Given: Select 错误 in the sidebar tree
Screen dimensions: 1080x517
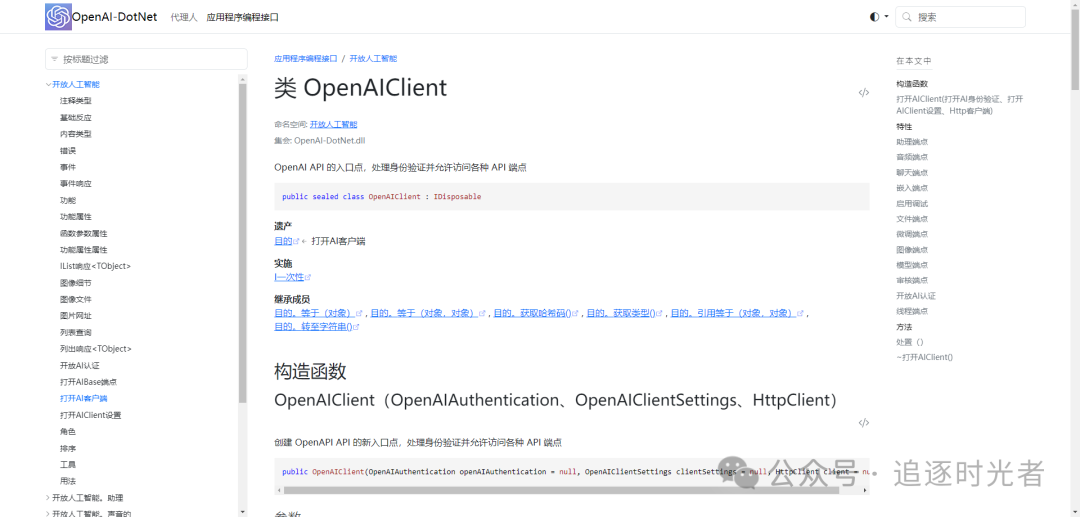Looking at the screenshot, I should [x=68, y=150].
